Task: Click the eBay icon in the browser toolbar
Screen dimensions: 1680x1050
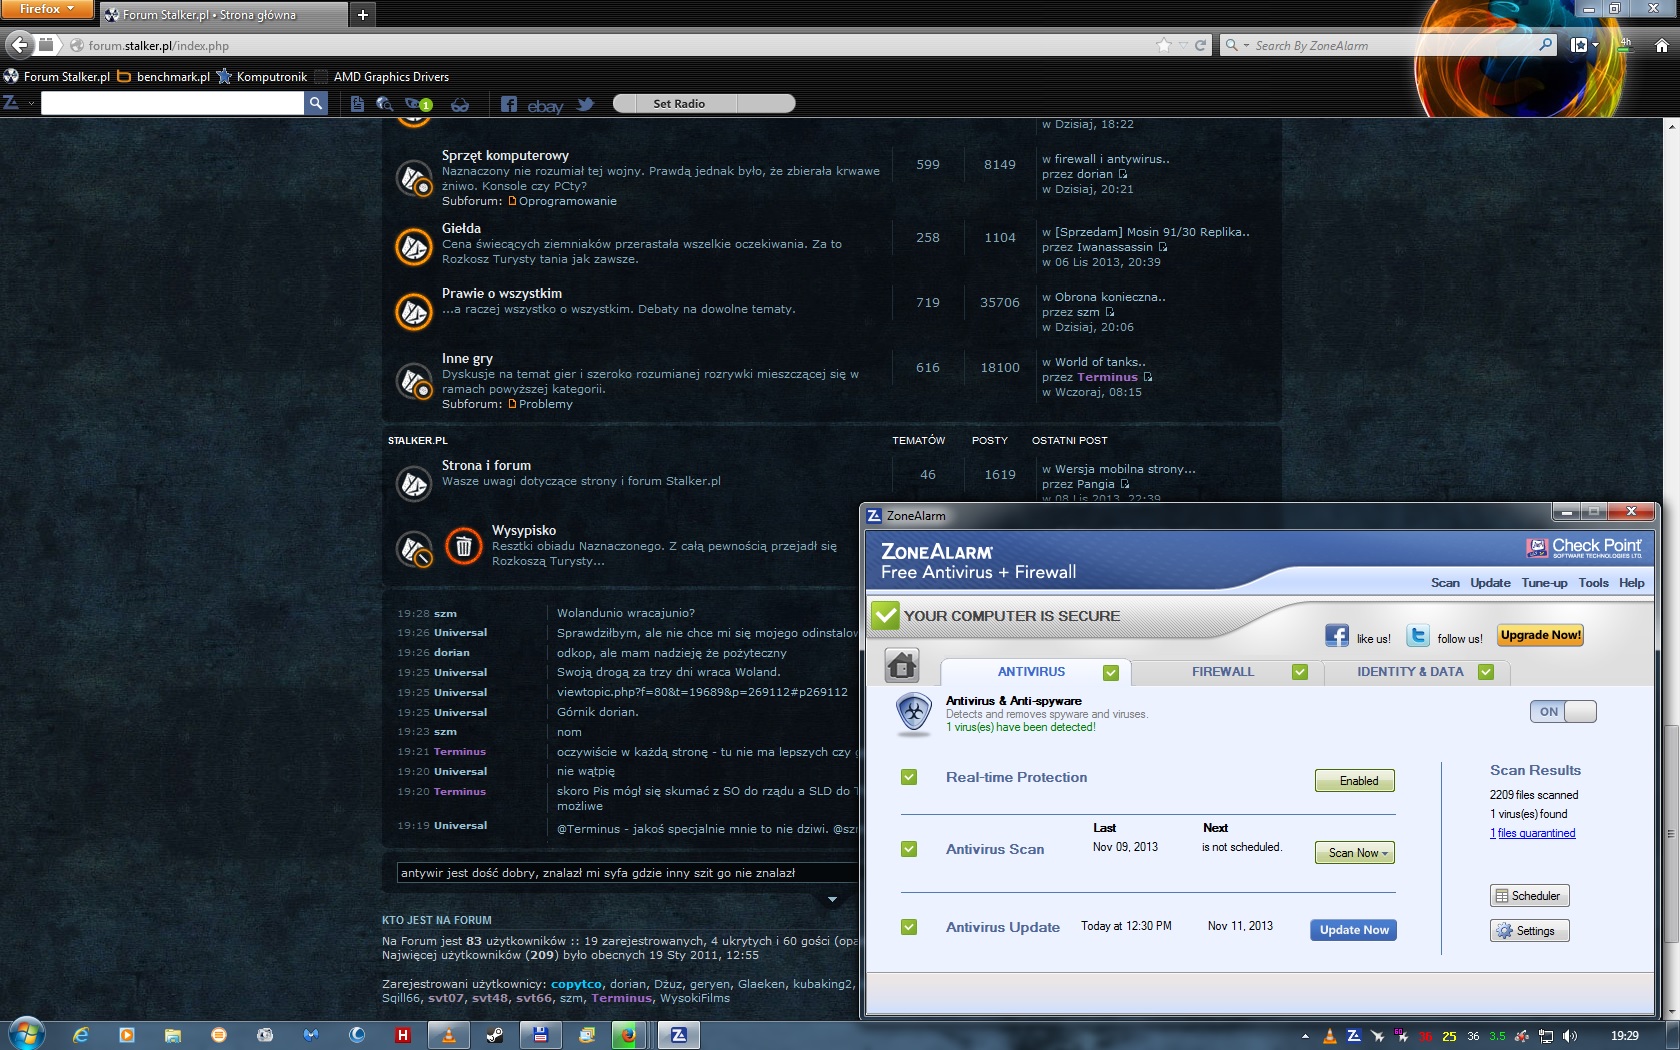Action: click(x=545, y=105)
